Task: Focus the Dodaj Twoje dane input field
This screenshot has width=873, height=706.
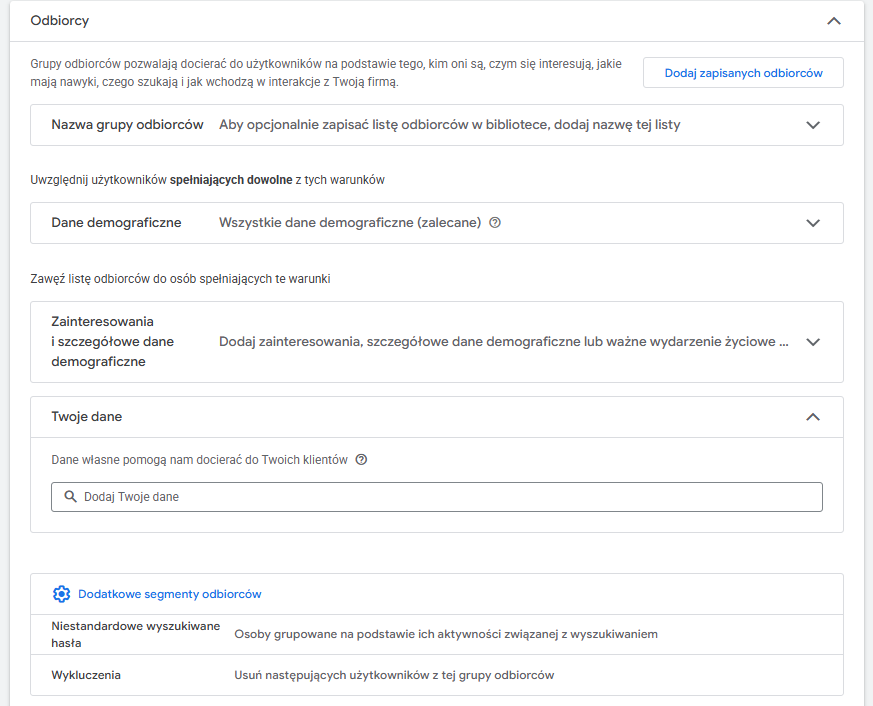Action: click(x=440, y=497)
